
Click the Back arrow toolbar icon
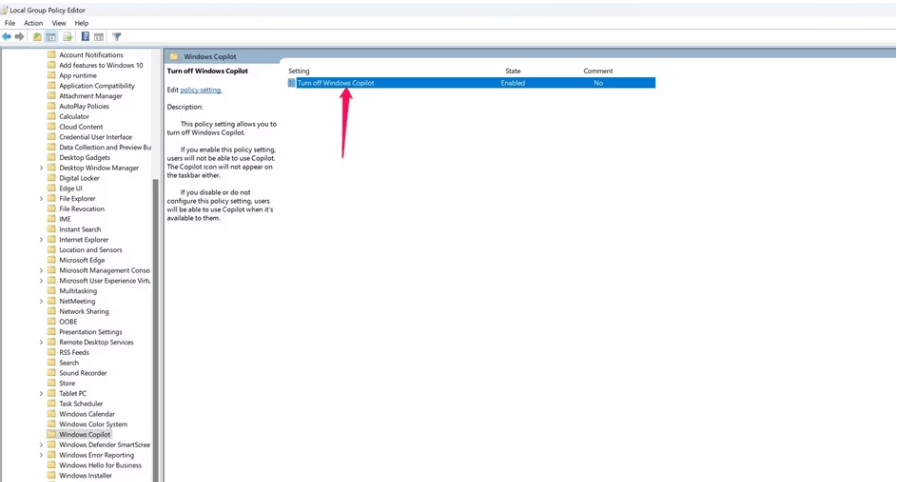click(7, 37)
